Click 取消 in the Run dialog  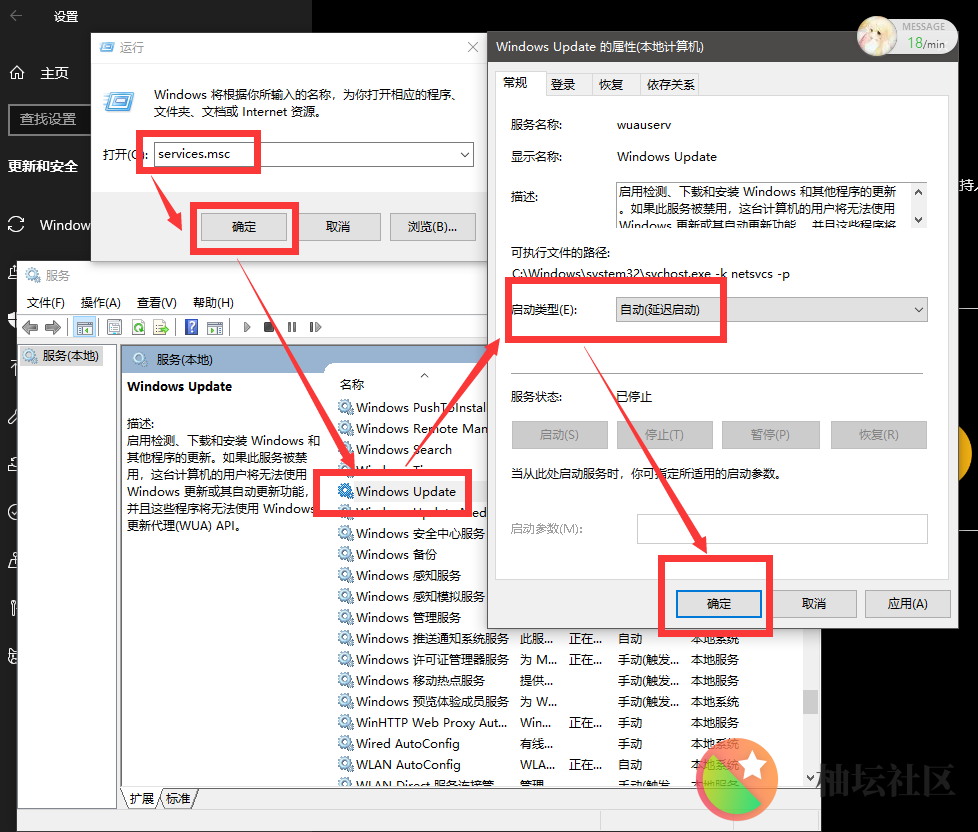tap(337, 227)
